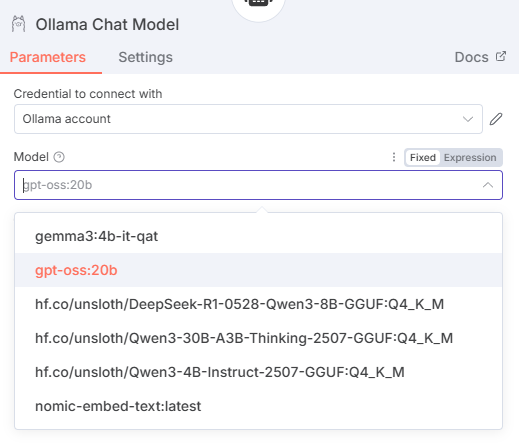Click the Model search input field

click(x=248, y=185)
